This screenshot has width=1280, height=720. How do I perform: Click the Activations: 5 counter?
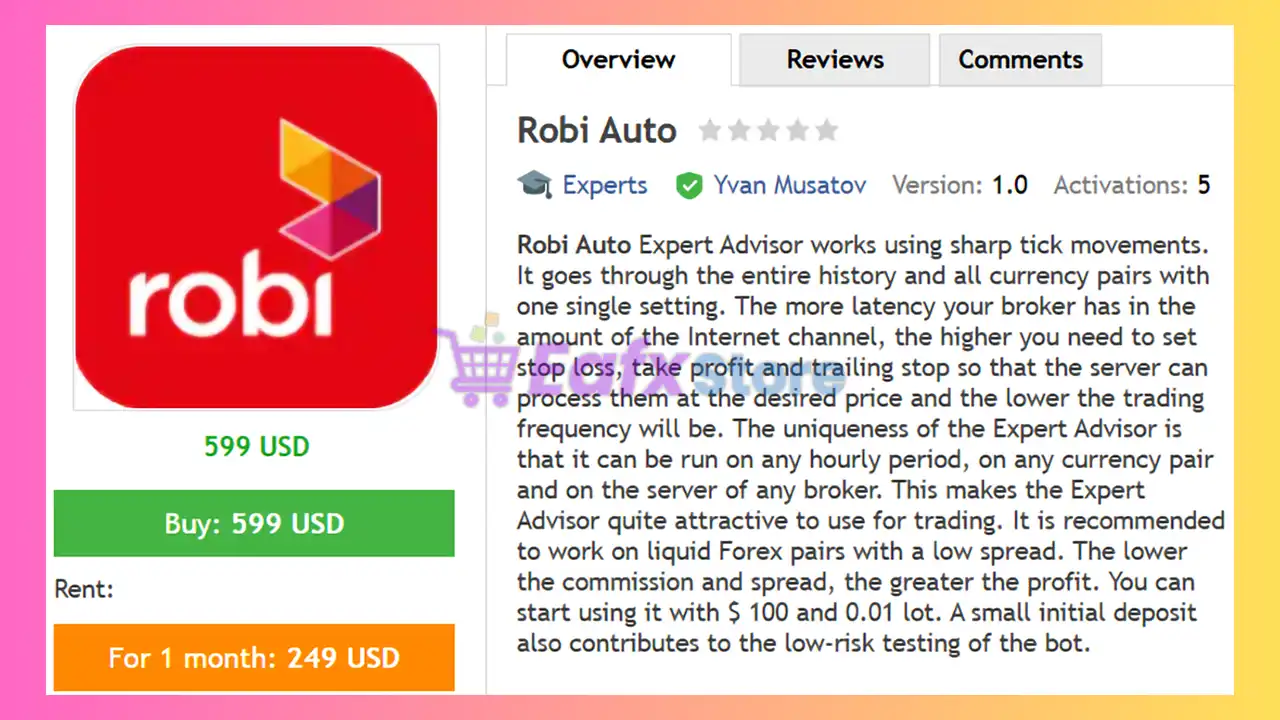point(1132,184)
